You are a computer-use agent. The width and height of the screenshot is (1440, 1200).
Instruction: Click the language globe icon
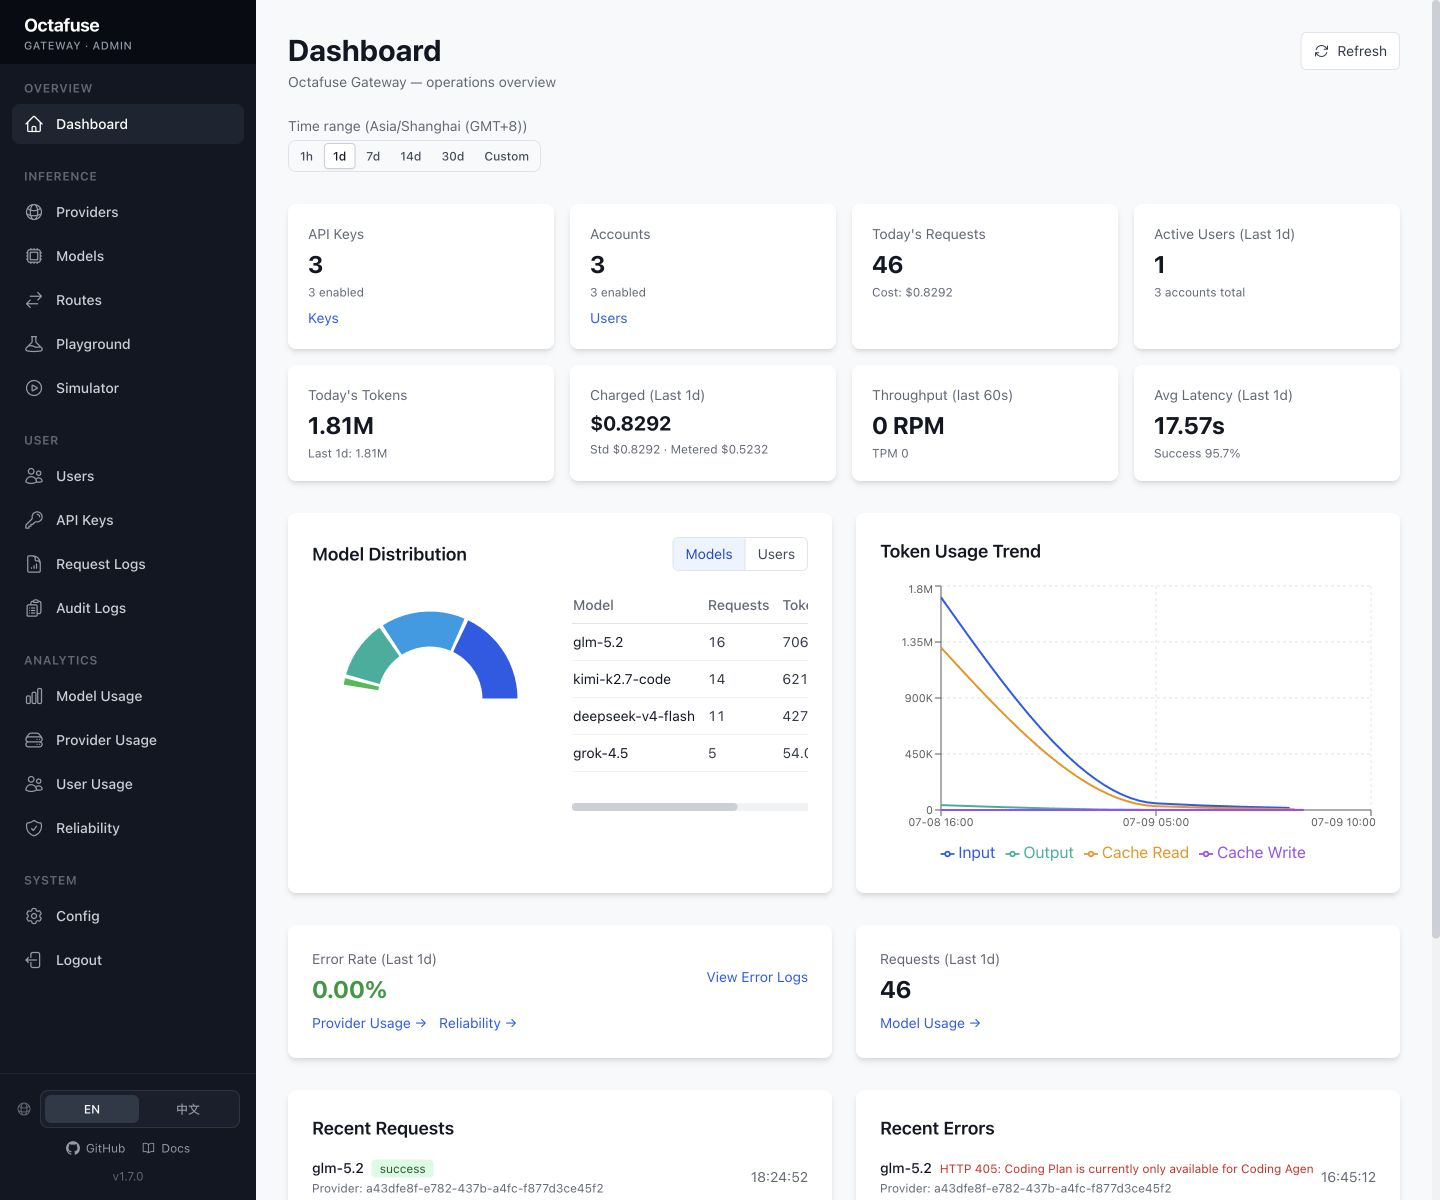24,1109
